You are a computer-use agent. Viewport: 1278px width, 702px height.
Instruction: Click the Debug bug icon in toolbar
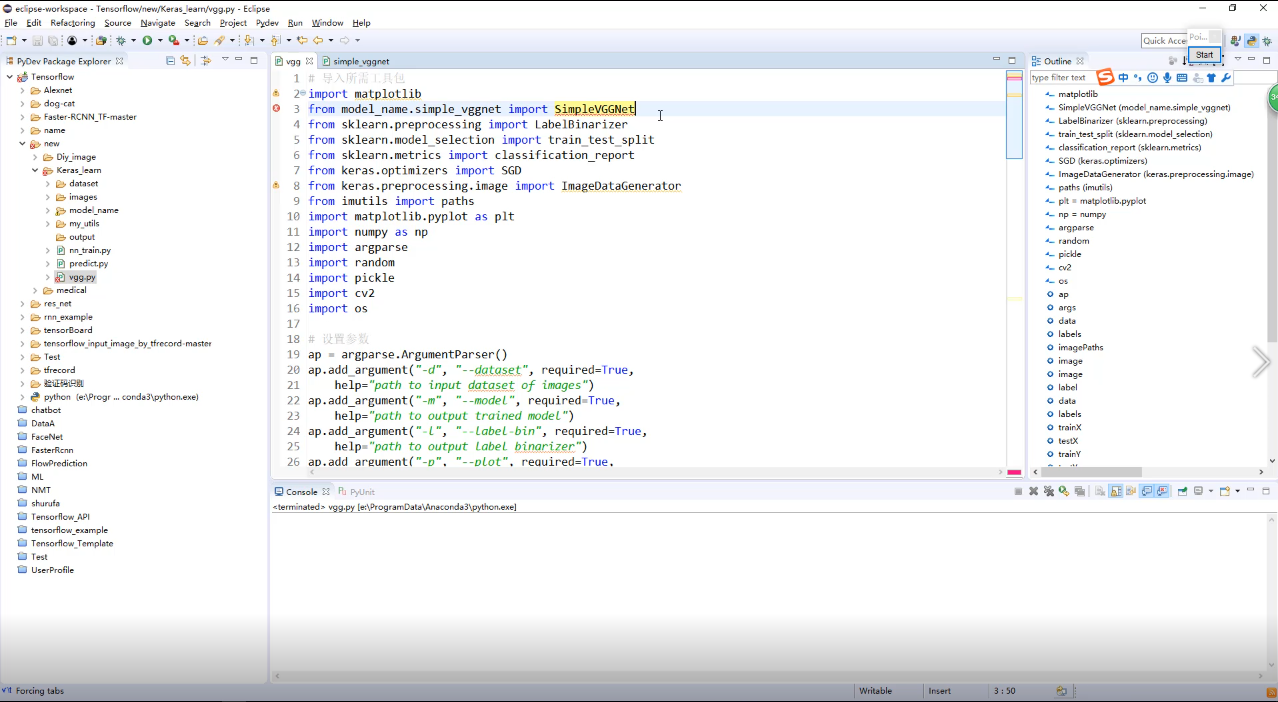pos(120,41)
